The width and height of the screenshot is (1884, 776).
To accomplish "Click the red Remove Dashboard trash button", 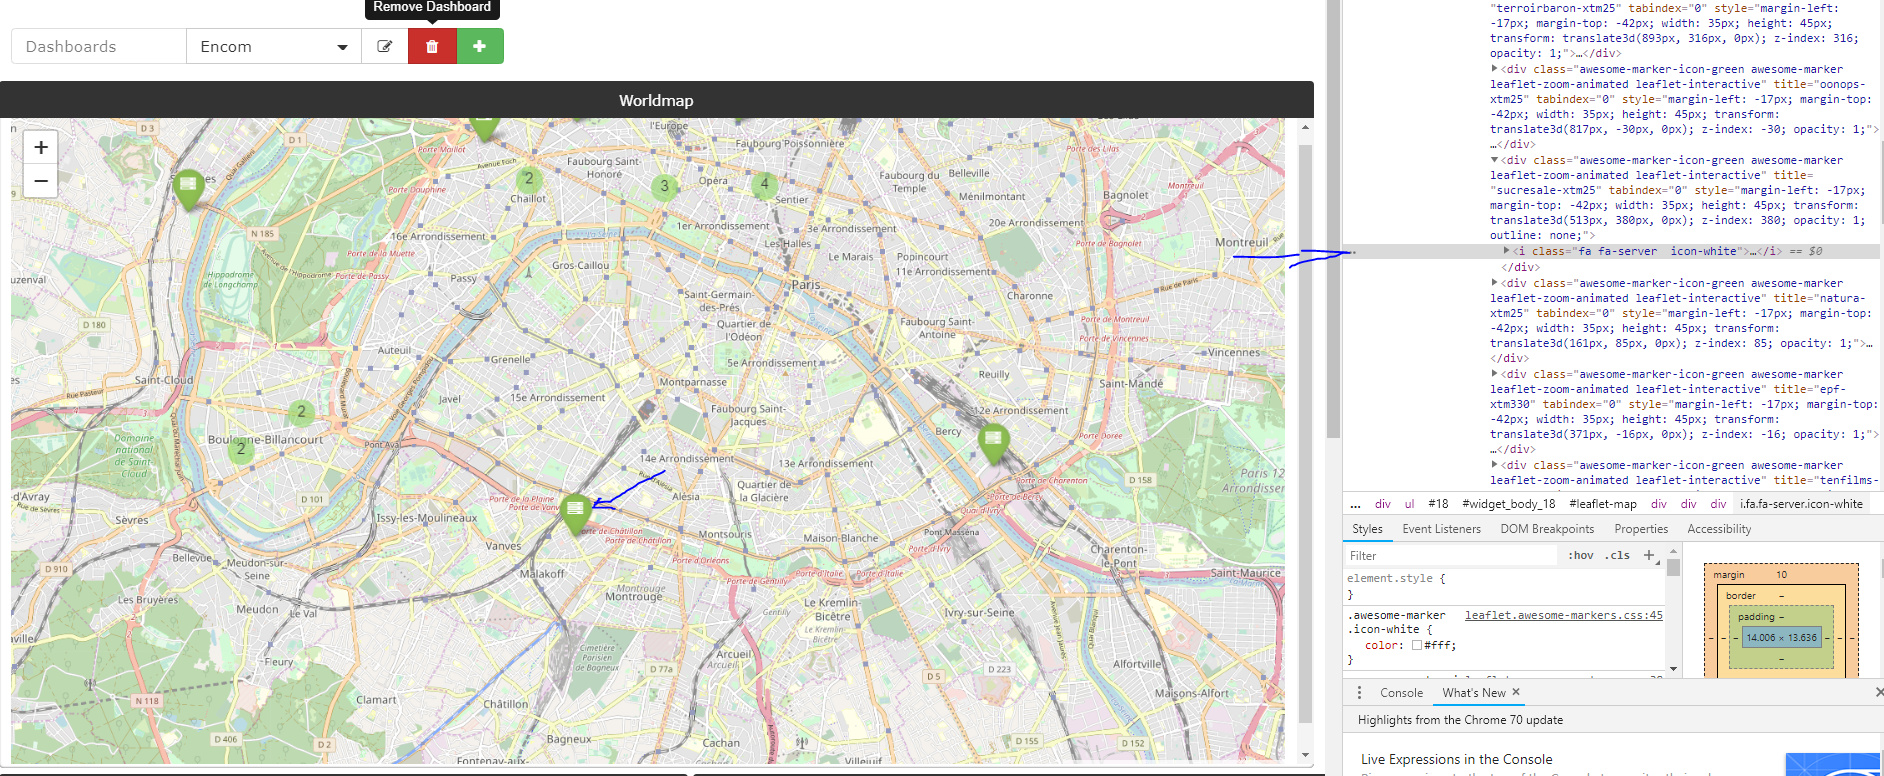I will 432,46.
